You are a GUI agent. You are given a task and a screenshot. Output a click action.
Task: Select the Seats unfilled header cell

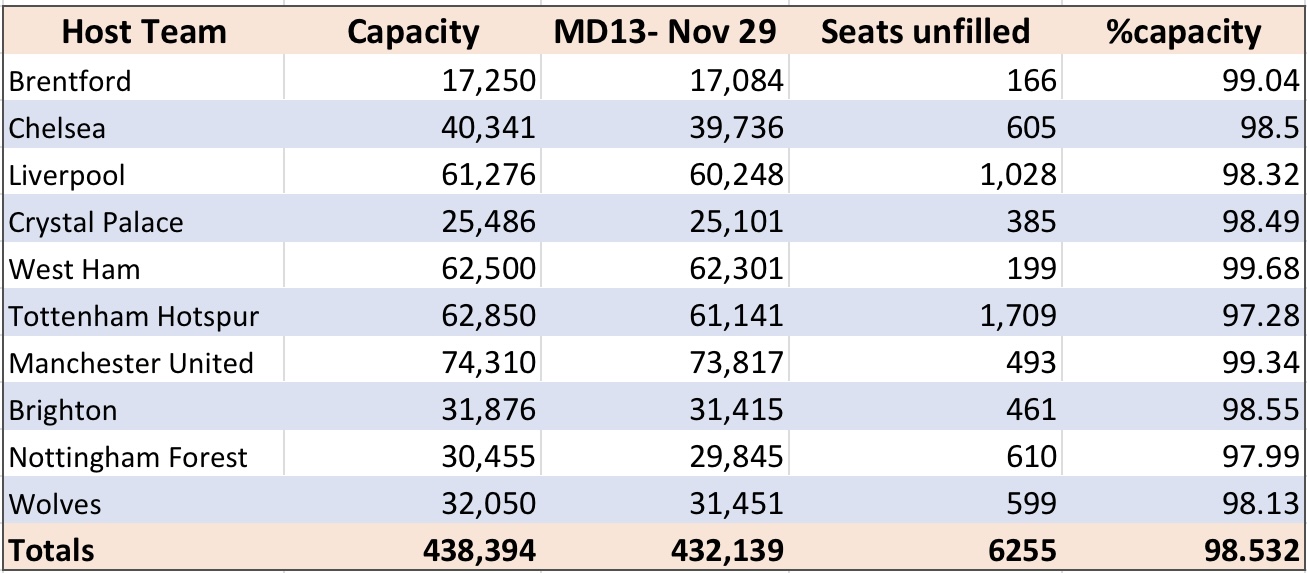click(x=925, y=31)
